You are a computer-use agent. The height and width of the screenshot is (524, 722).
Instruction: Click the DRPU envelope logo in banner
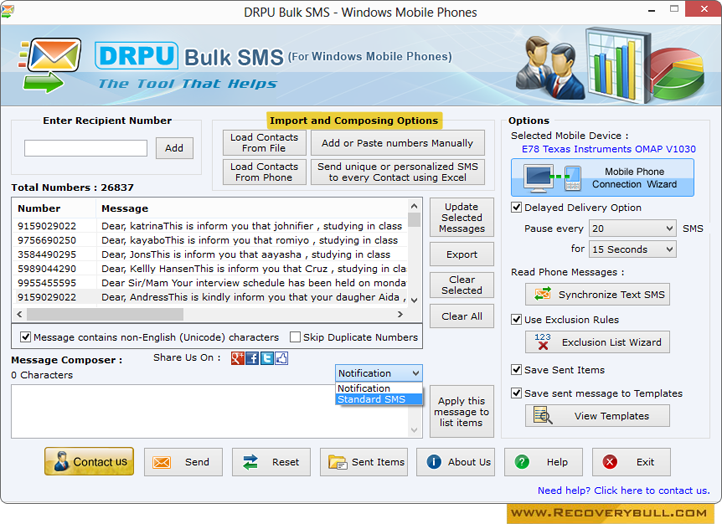[50, 64]
